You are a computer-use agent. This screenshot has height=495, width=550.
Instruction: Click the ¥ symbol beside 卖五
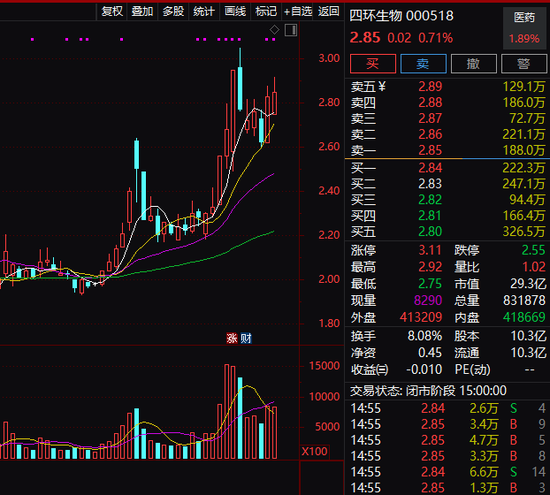pyautogui.click(x=382, y=86)
